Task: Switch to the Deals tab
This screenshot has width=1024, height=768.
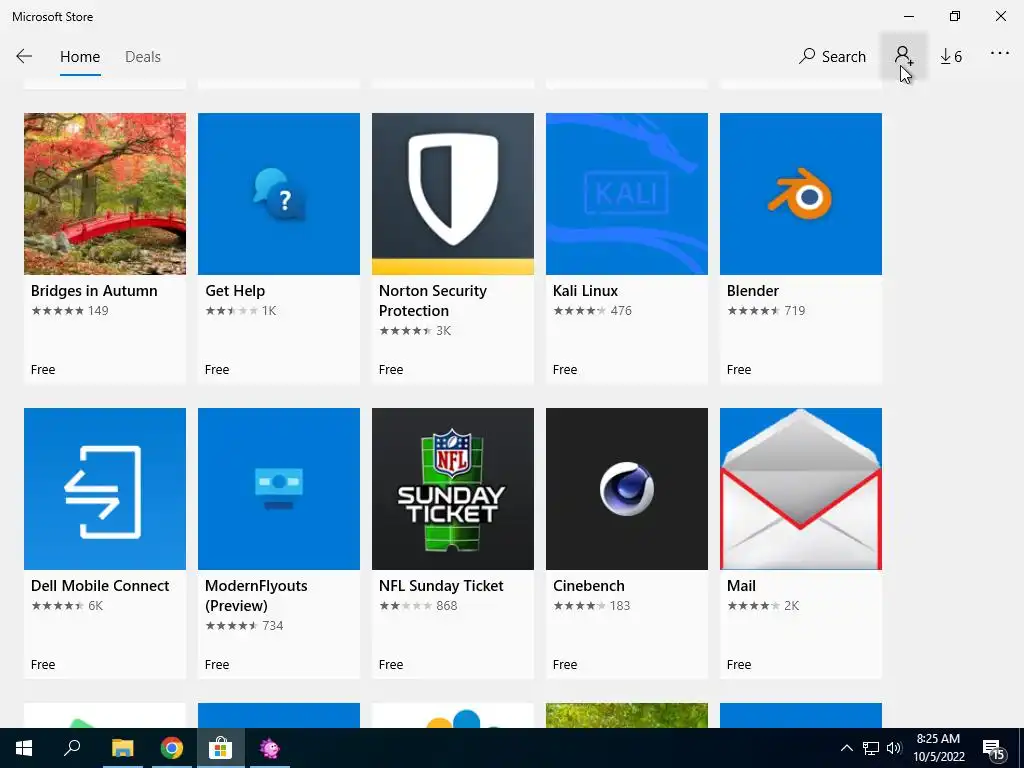Action: pos(142,57)
